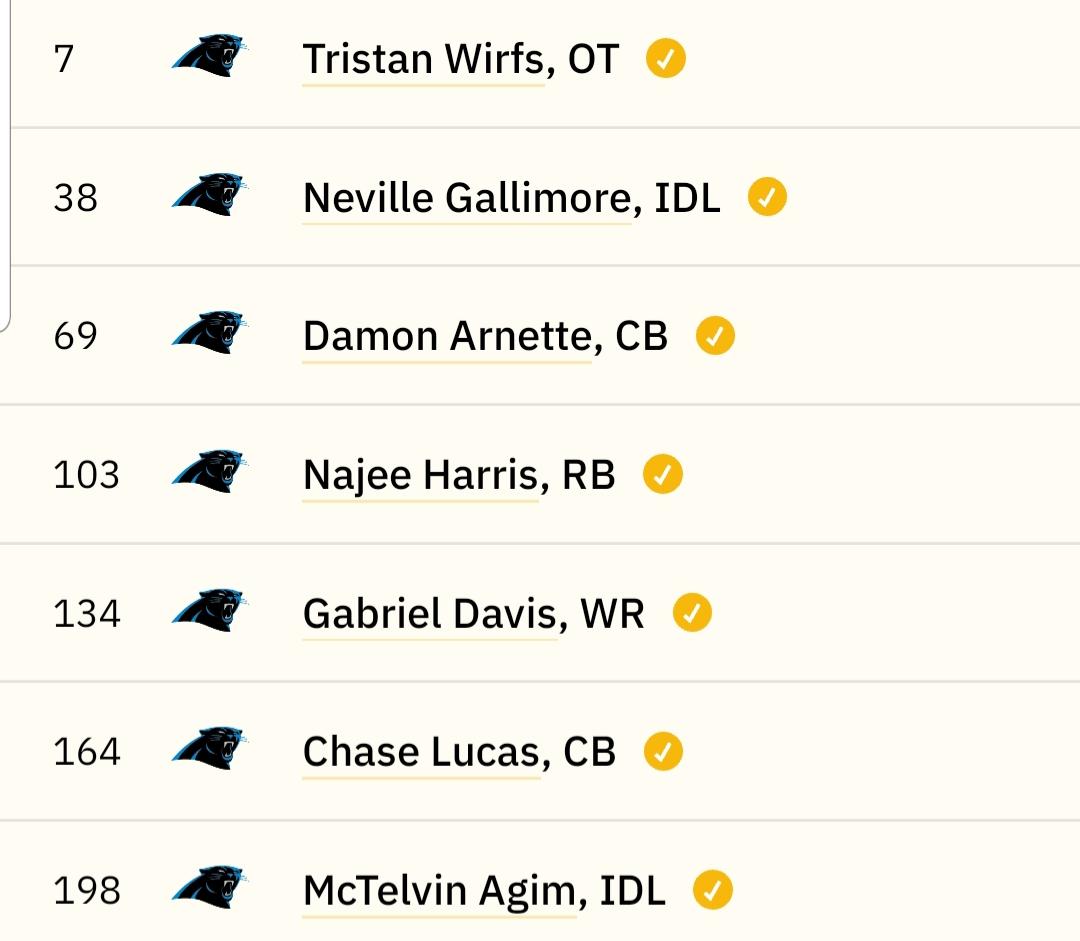Open Damon Arnette player link

point(447,336)
